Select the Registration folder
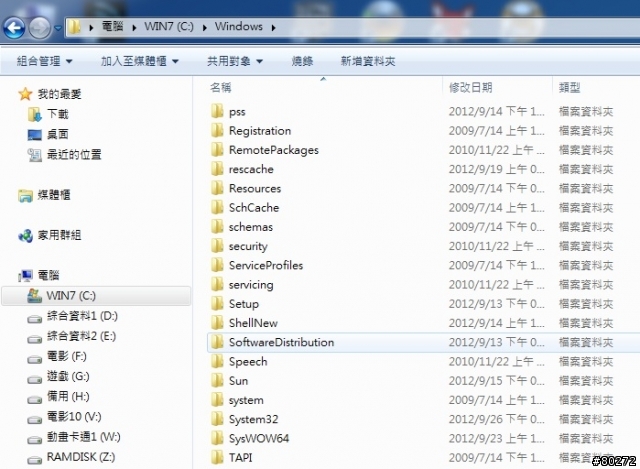This screenshot has width=640, height=469. pos(251,131)
